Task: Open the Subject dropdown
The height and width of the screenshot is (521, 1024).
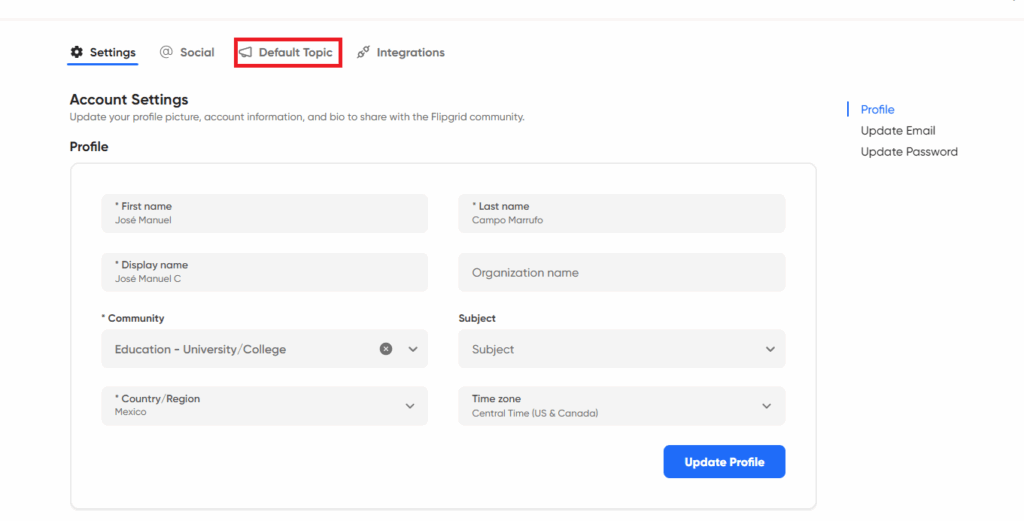Action: pyautogui.click(x=621, y=349)
